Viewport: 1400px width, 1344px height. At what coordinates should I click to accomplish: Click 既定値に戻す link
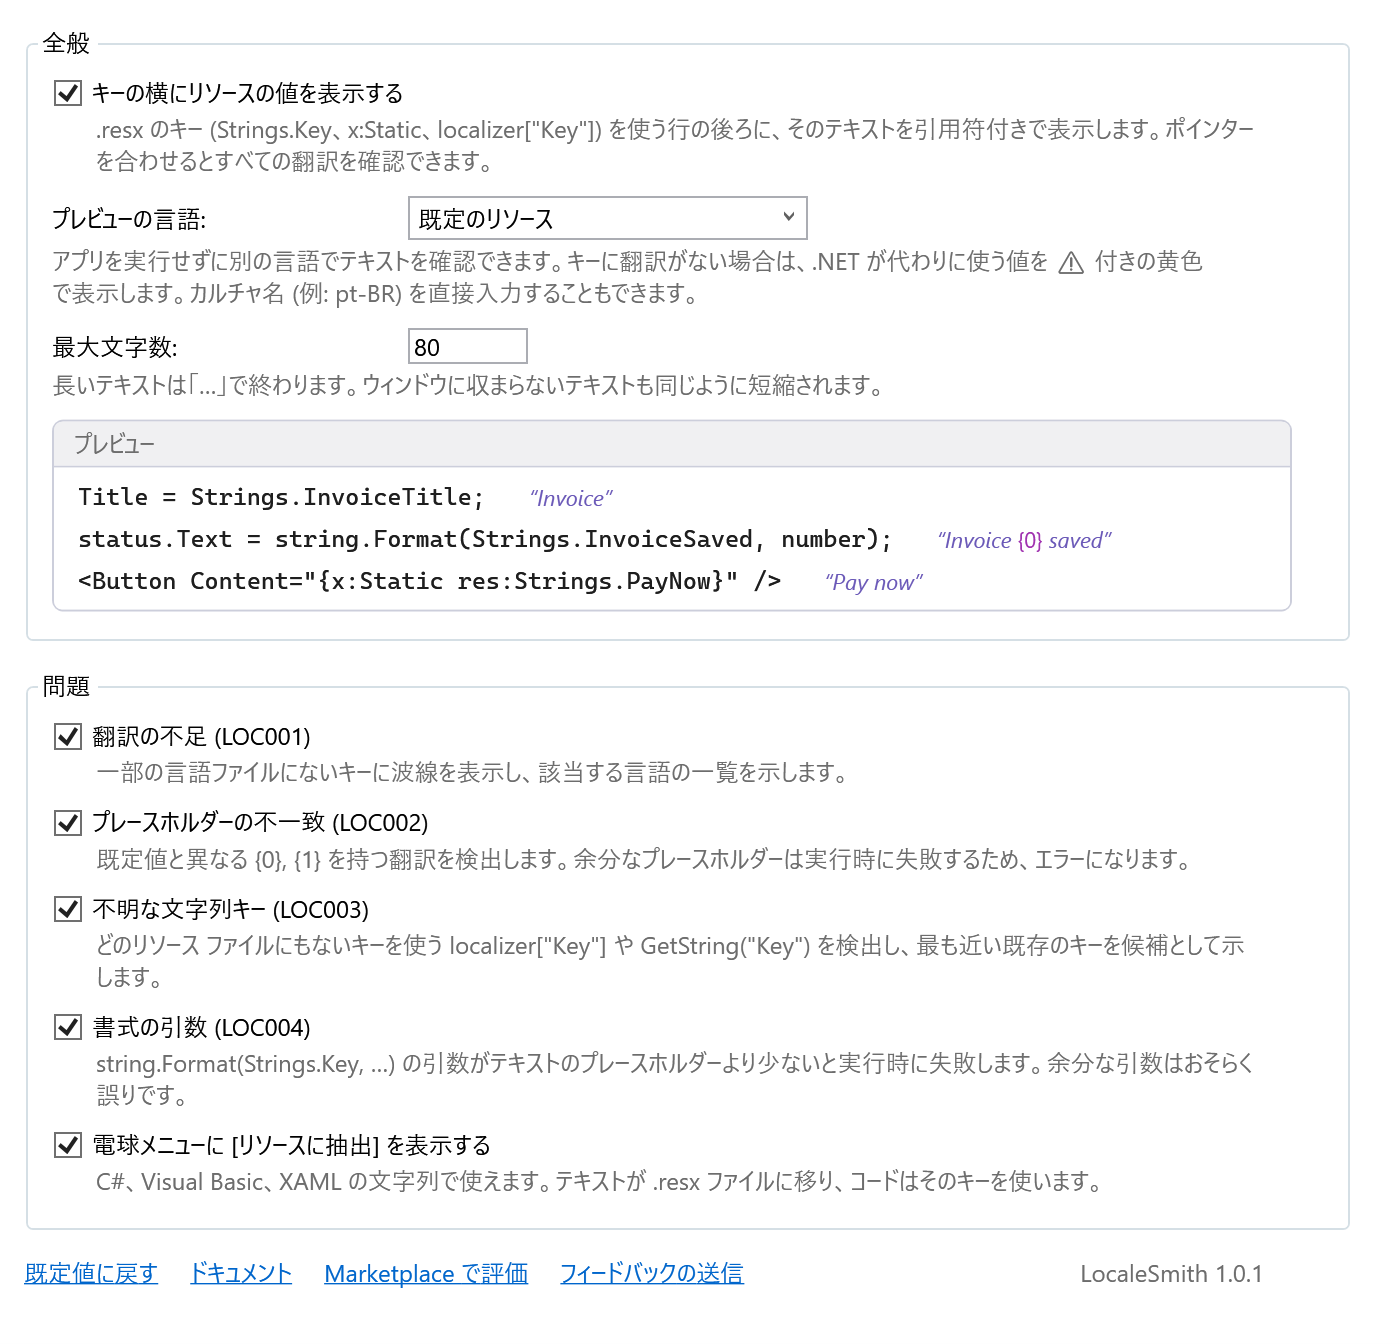pyautogui.click(x=91, y=1273)
